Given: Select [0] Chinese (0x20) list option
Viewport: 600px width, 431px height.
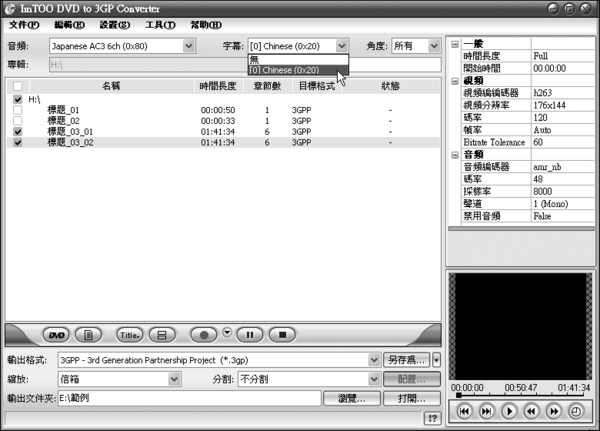Looking at the screenshot, I should tap(298, 70).
